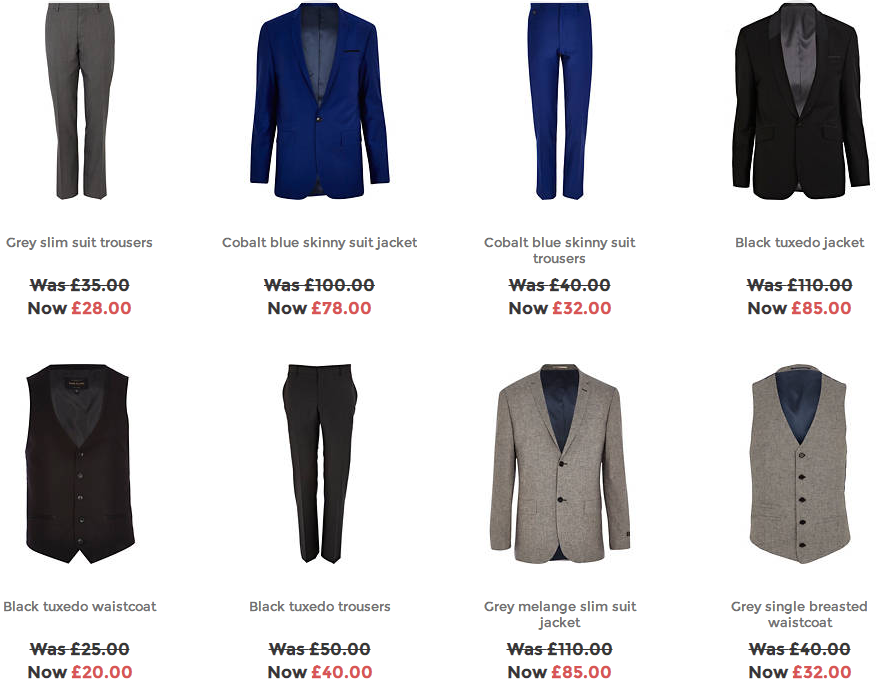Open the grey single breasted waistcoat image
The image size is (877, 695).
[800, 464]
